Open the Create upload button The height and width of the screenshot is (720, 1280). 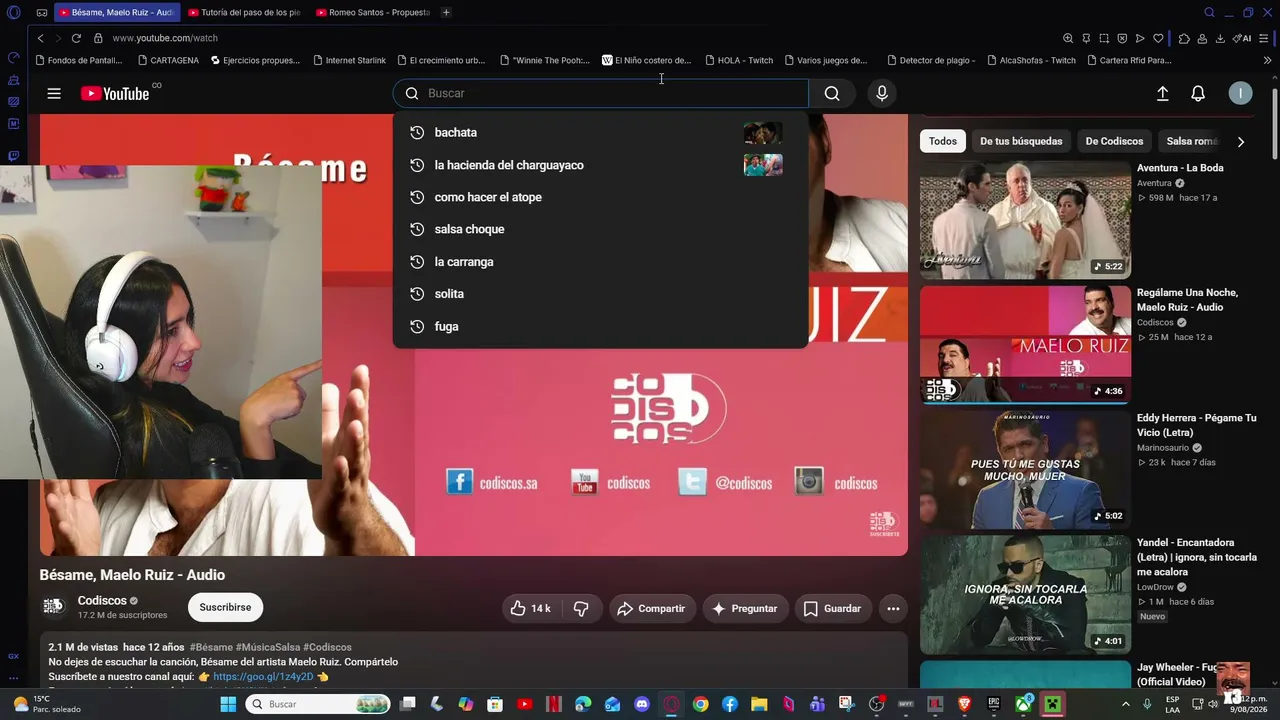1162,93
